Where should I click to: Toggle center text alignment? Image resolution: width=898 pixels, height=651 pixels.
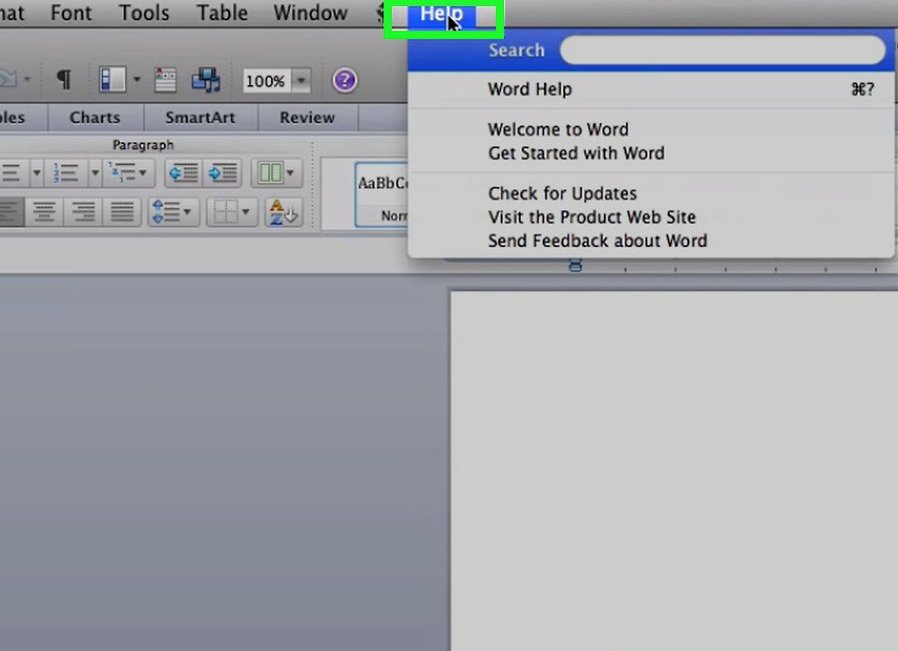[x=44, y=212]
